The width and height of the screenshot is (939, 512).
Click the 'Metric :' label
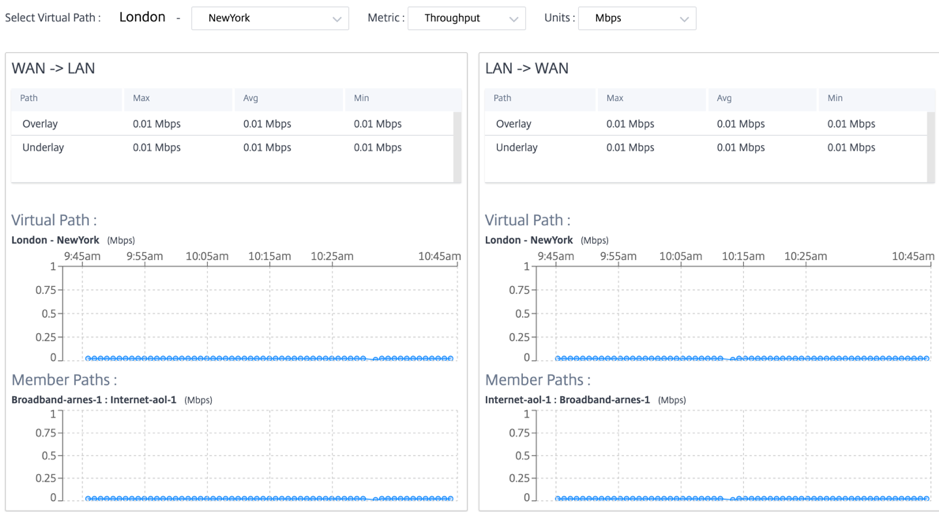click(384, 18)
